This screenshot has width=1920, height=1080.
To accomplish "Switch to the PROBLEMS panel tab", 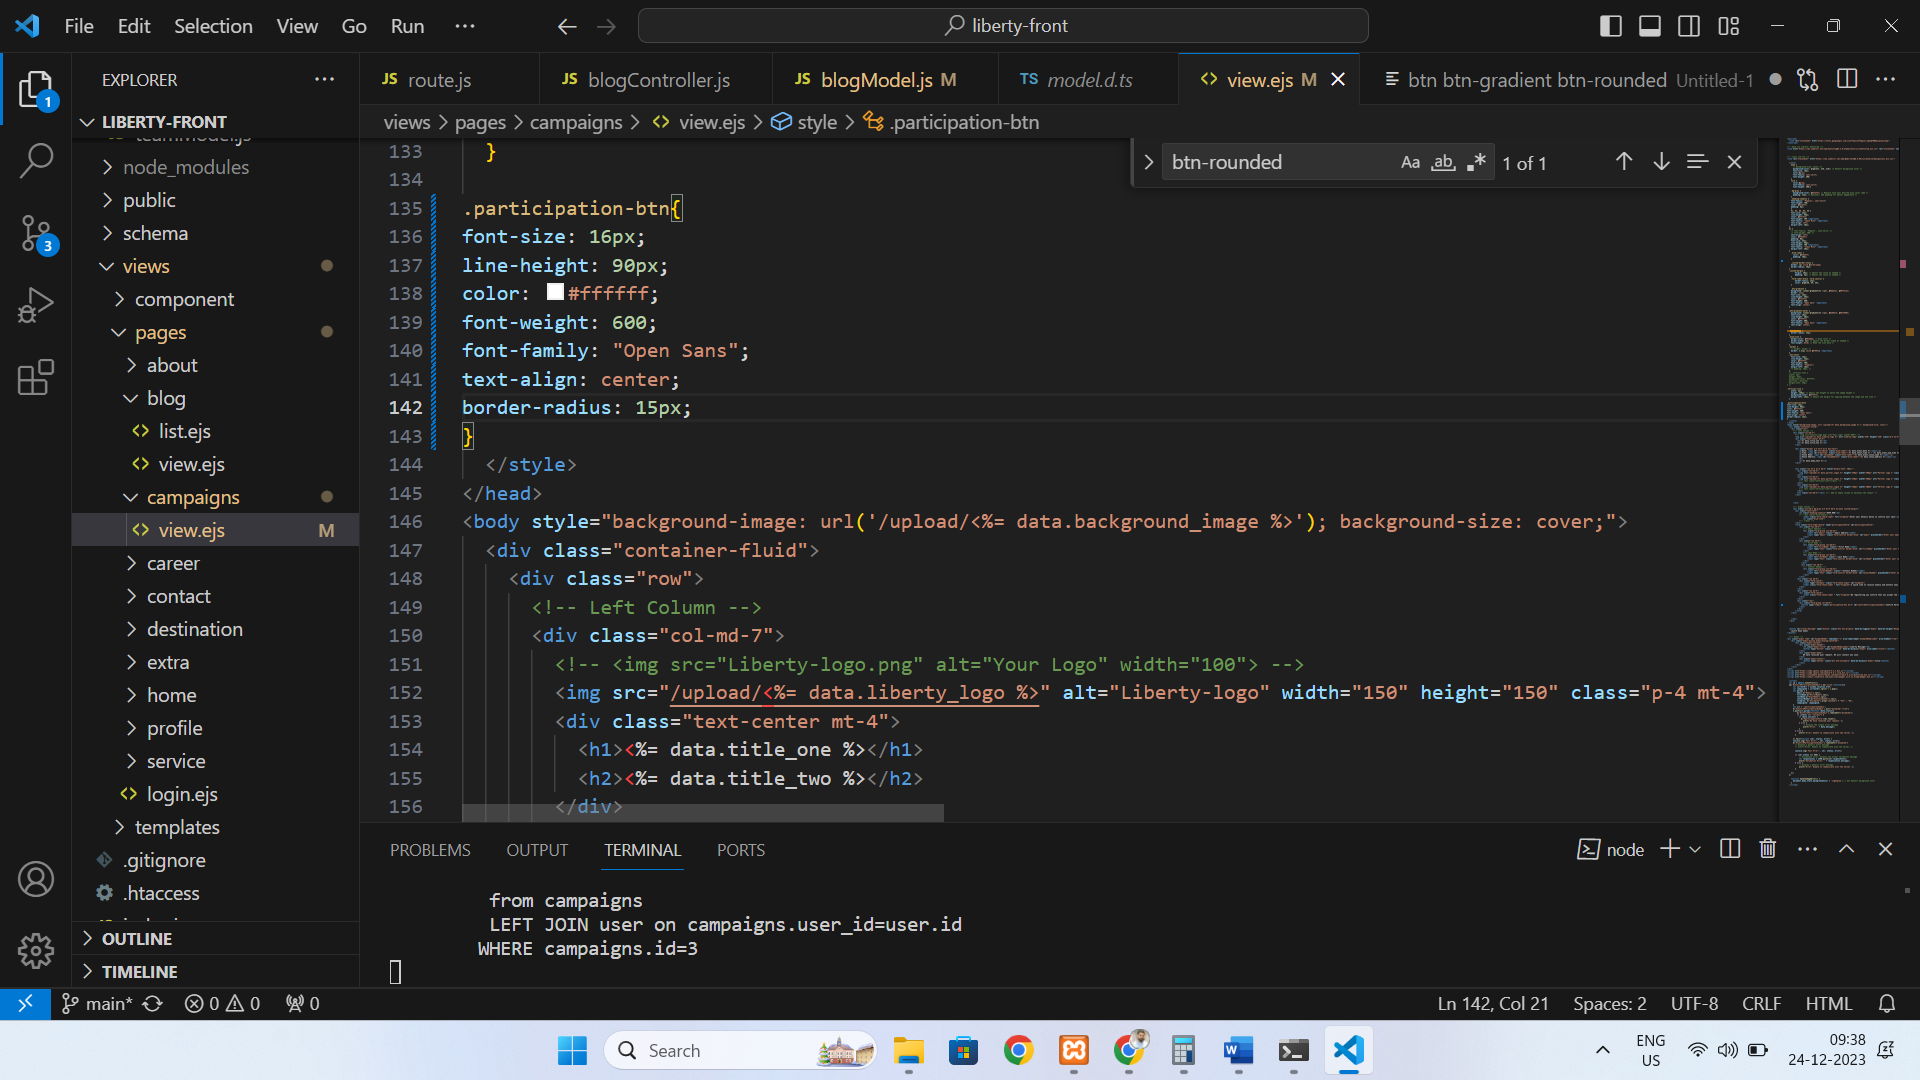I will click(430, 850).
